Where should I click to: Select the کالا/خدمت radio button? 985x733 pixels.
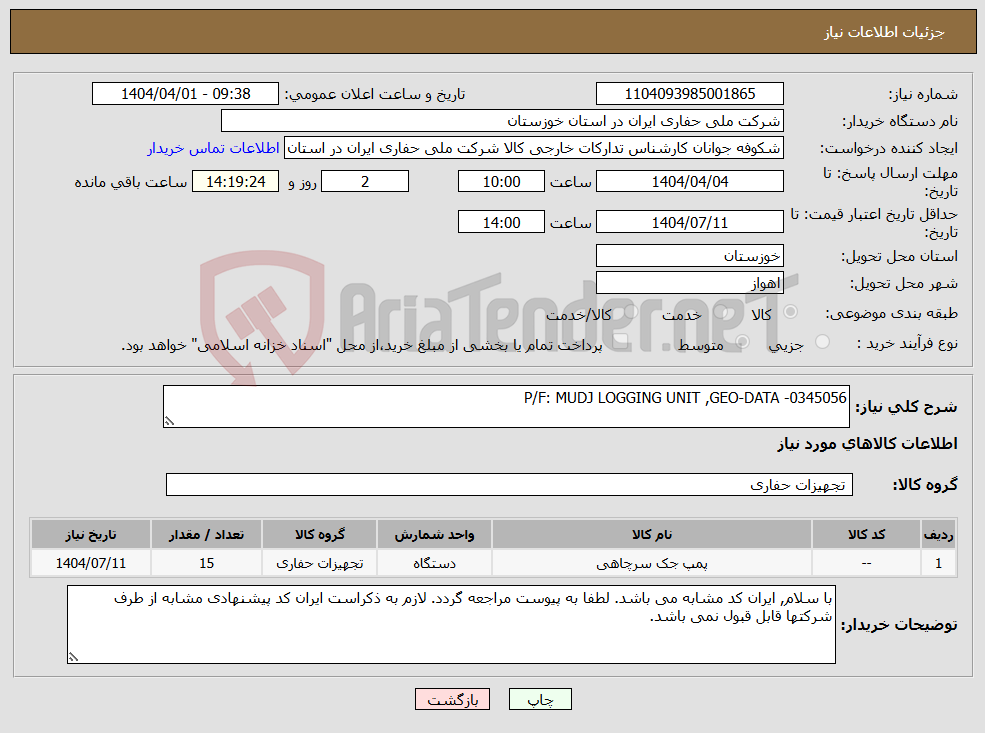(x=631, y=312)
